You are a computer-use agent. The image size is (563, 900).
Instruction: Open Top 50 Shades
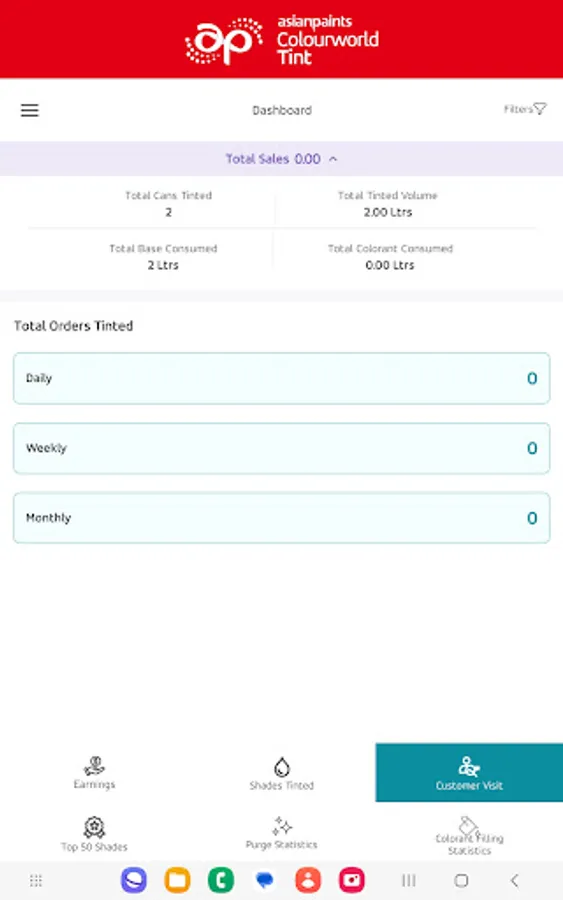tap(94, 835)
